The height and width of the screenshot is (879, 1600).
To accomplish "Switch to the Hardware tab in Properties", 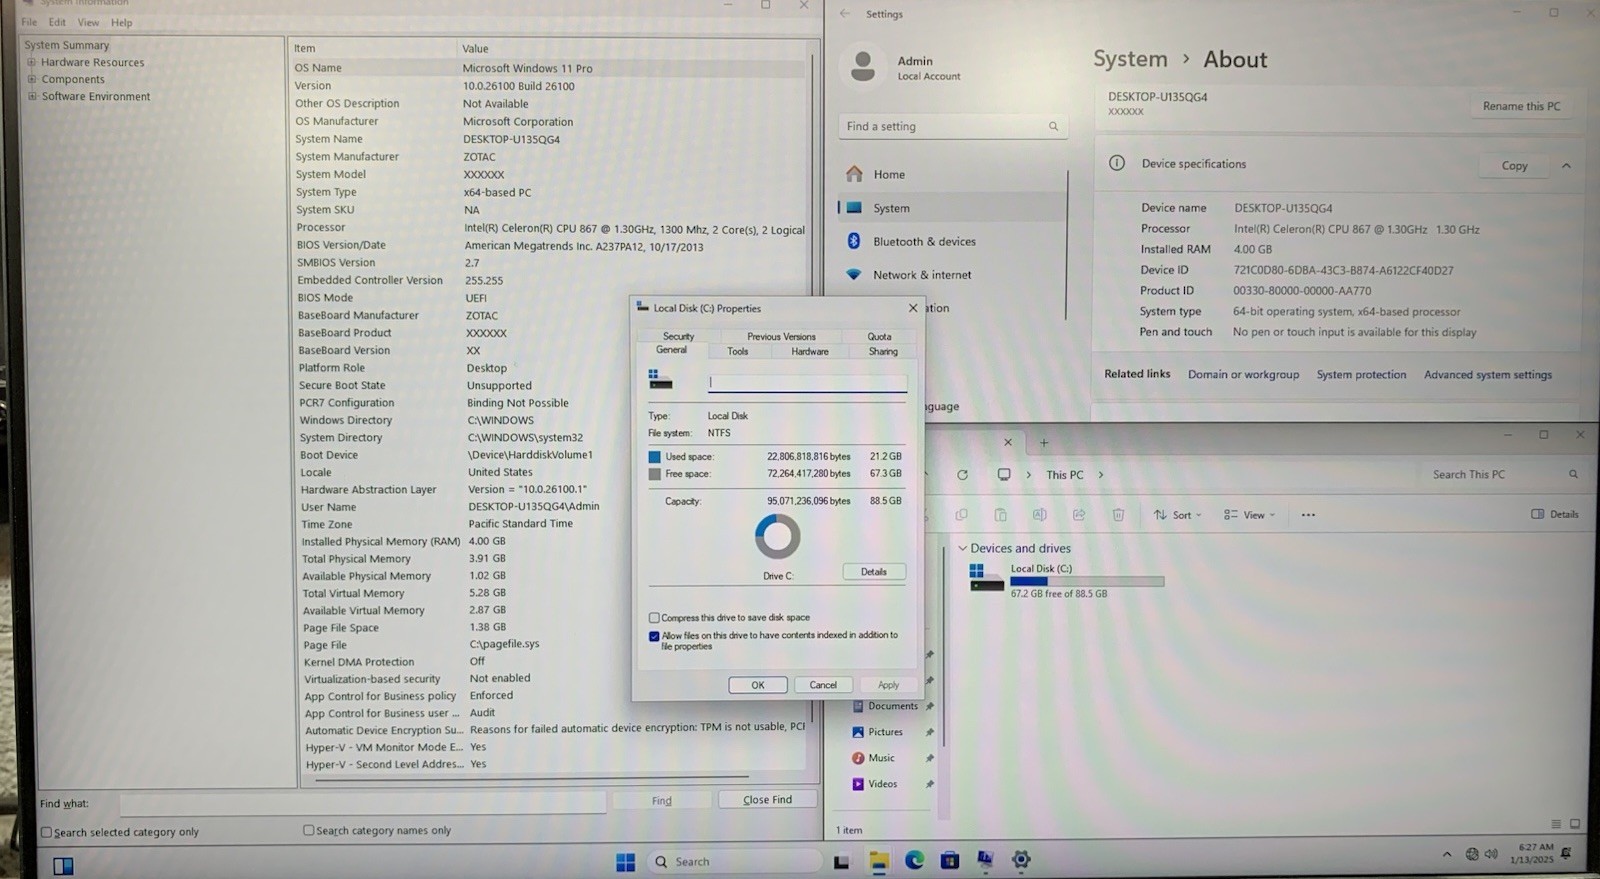I will pos(810,351).
